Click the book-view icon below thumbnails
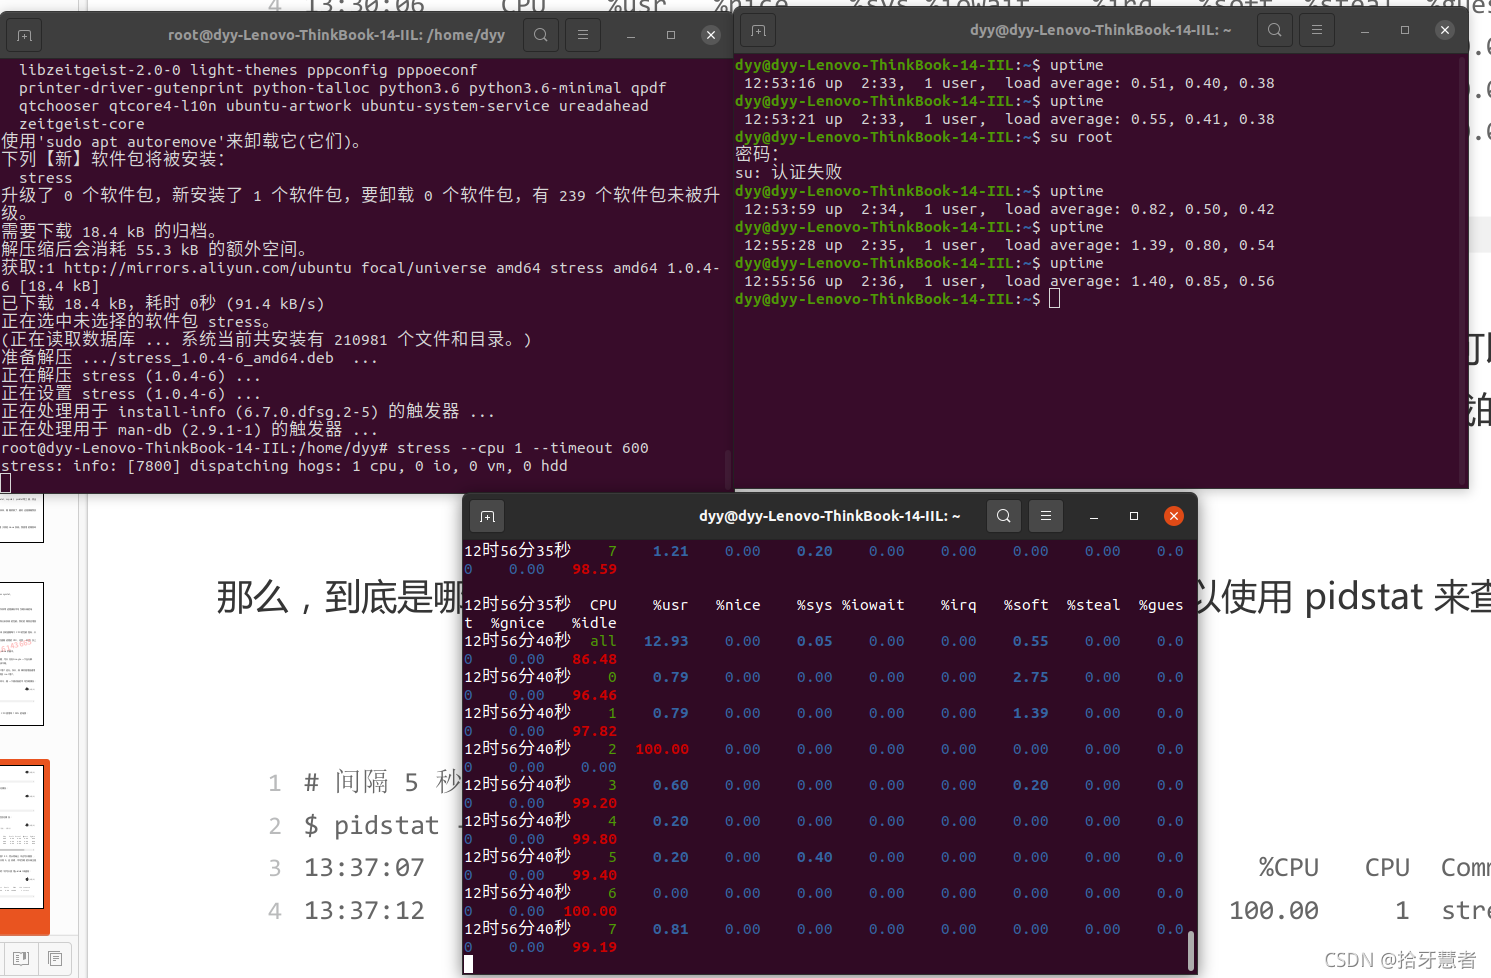This screenshot has width=1491, height=978. pos(20,958)
